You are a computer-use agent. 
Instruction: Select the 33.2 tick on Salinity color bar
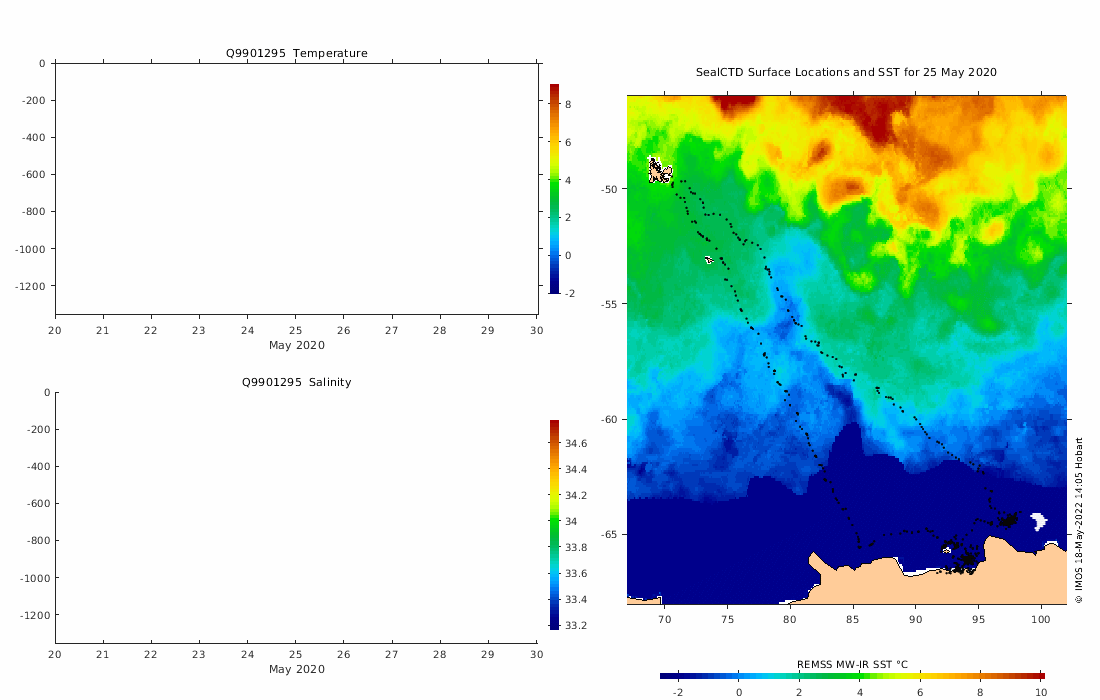[576, 626]
